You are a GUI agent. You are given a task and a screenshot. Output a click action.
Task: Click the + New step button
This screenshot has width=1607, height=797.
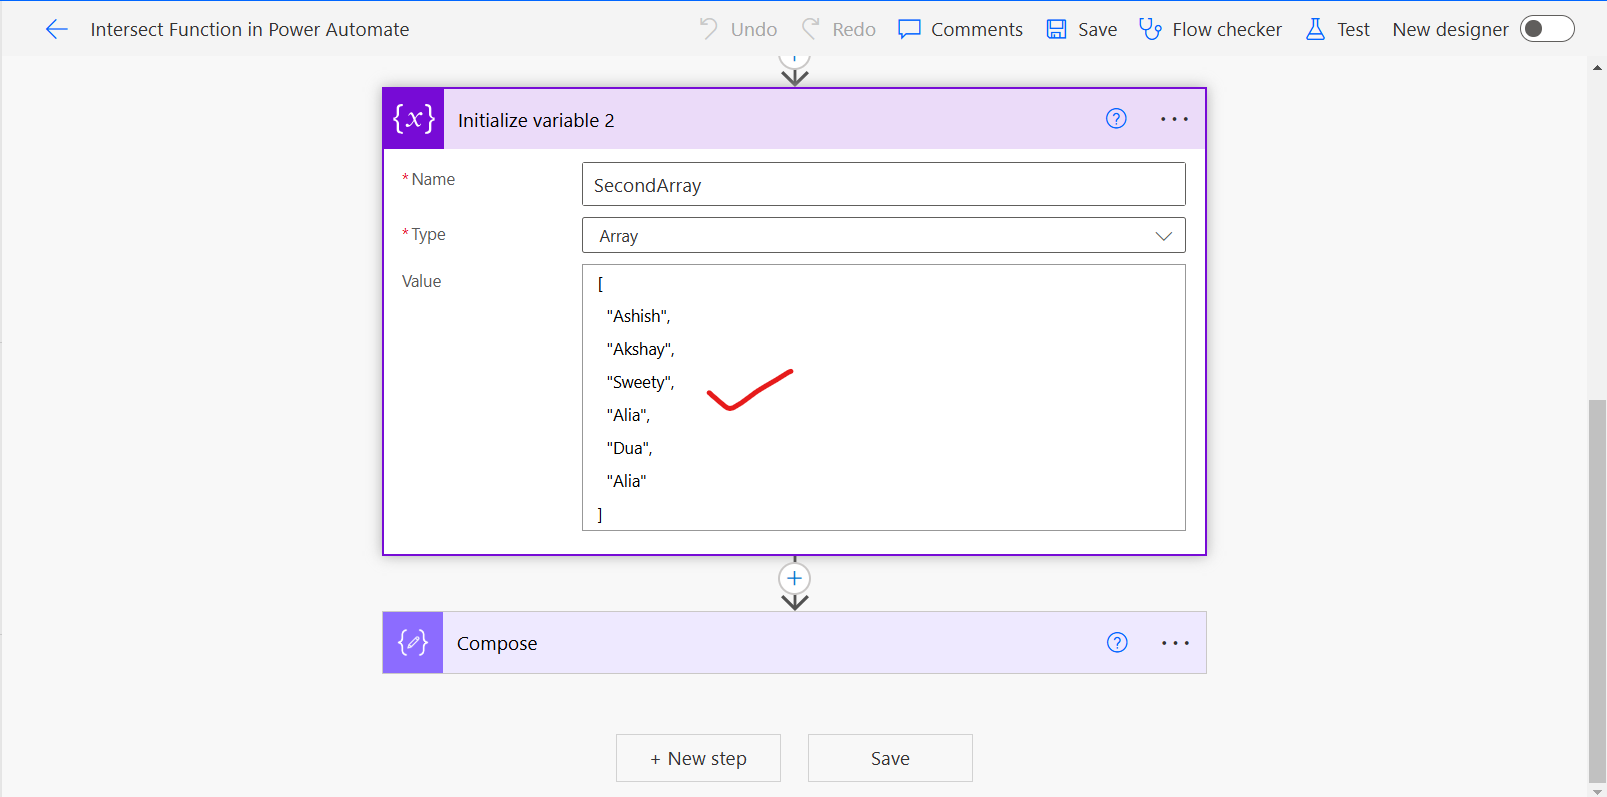coord(698,758)
